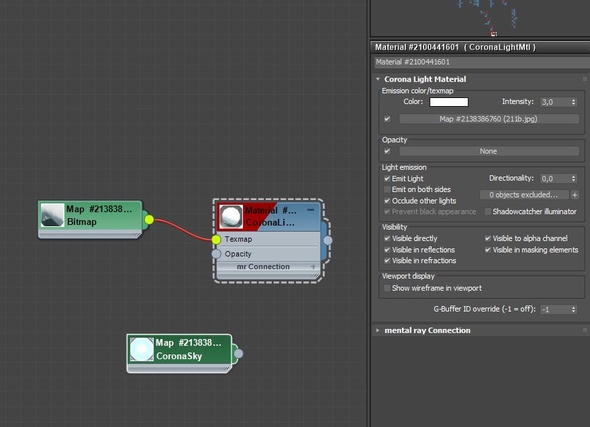Click the Bitmap node preview thumbnail
590x427 pixels.
52,215
